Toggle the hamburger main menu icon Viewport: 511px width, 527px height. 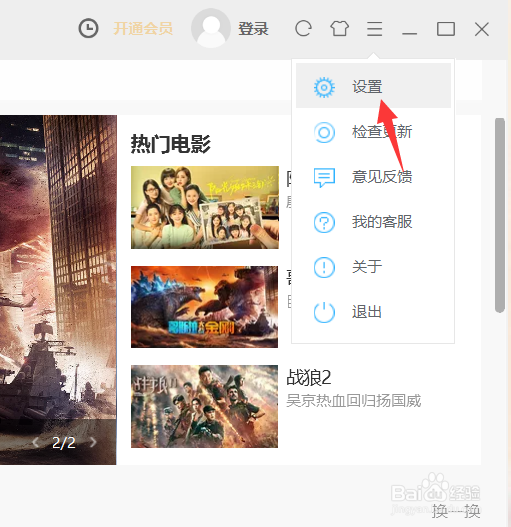(375, 29)
